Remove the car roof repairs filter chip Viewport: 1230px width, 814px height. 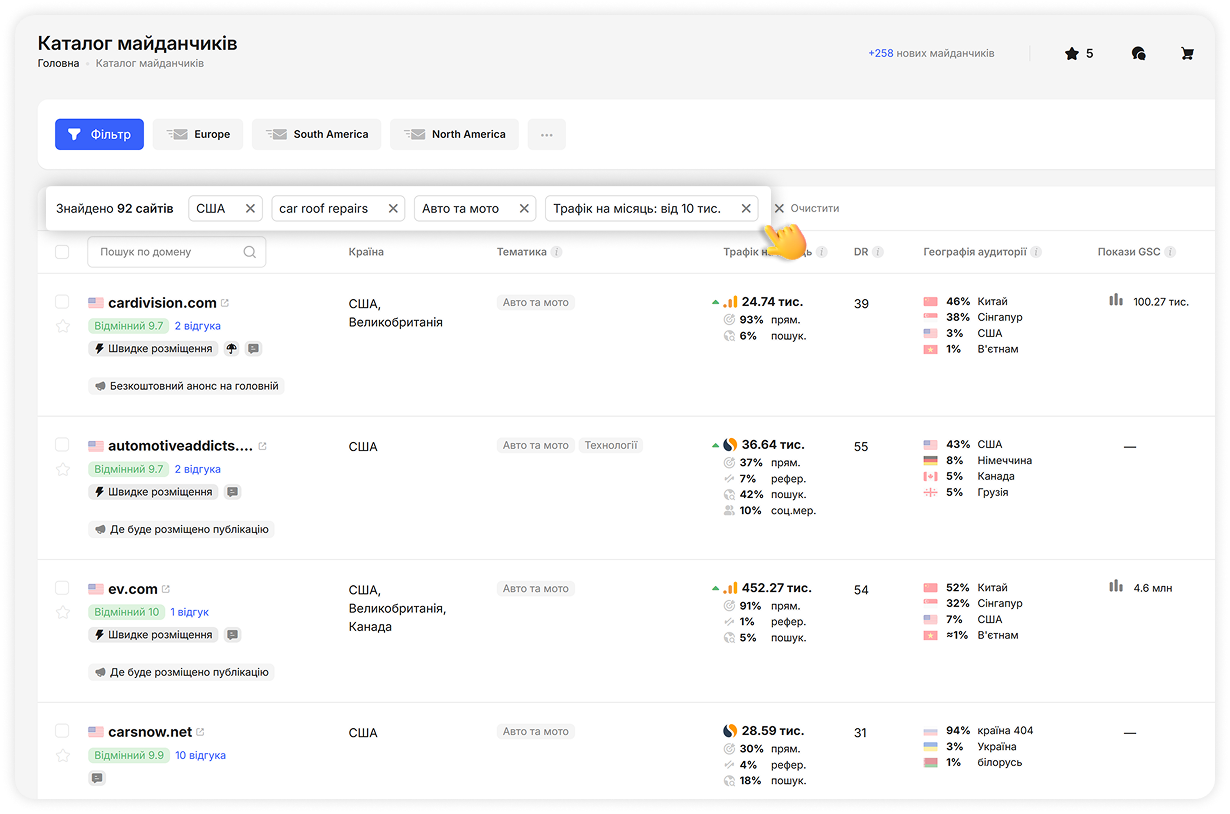pyautogui.click(x=393, y=209)
